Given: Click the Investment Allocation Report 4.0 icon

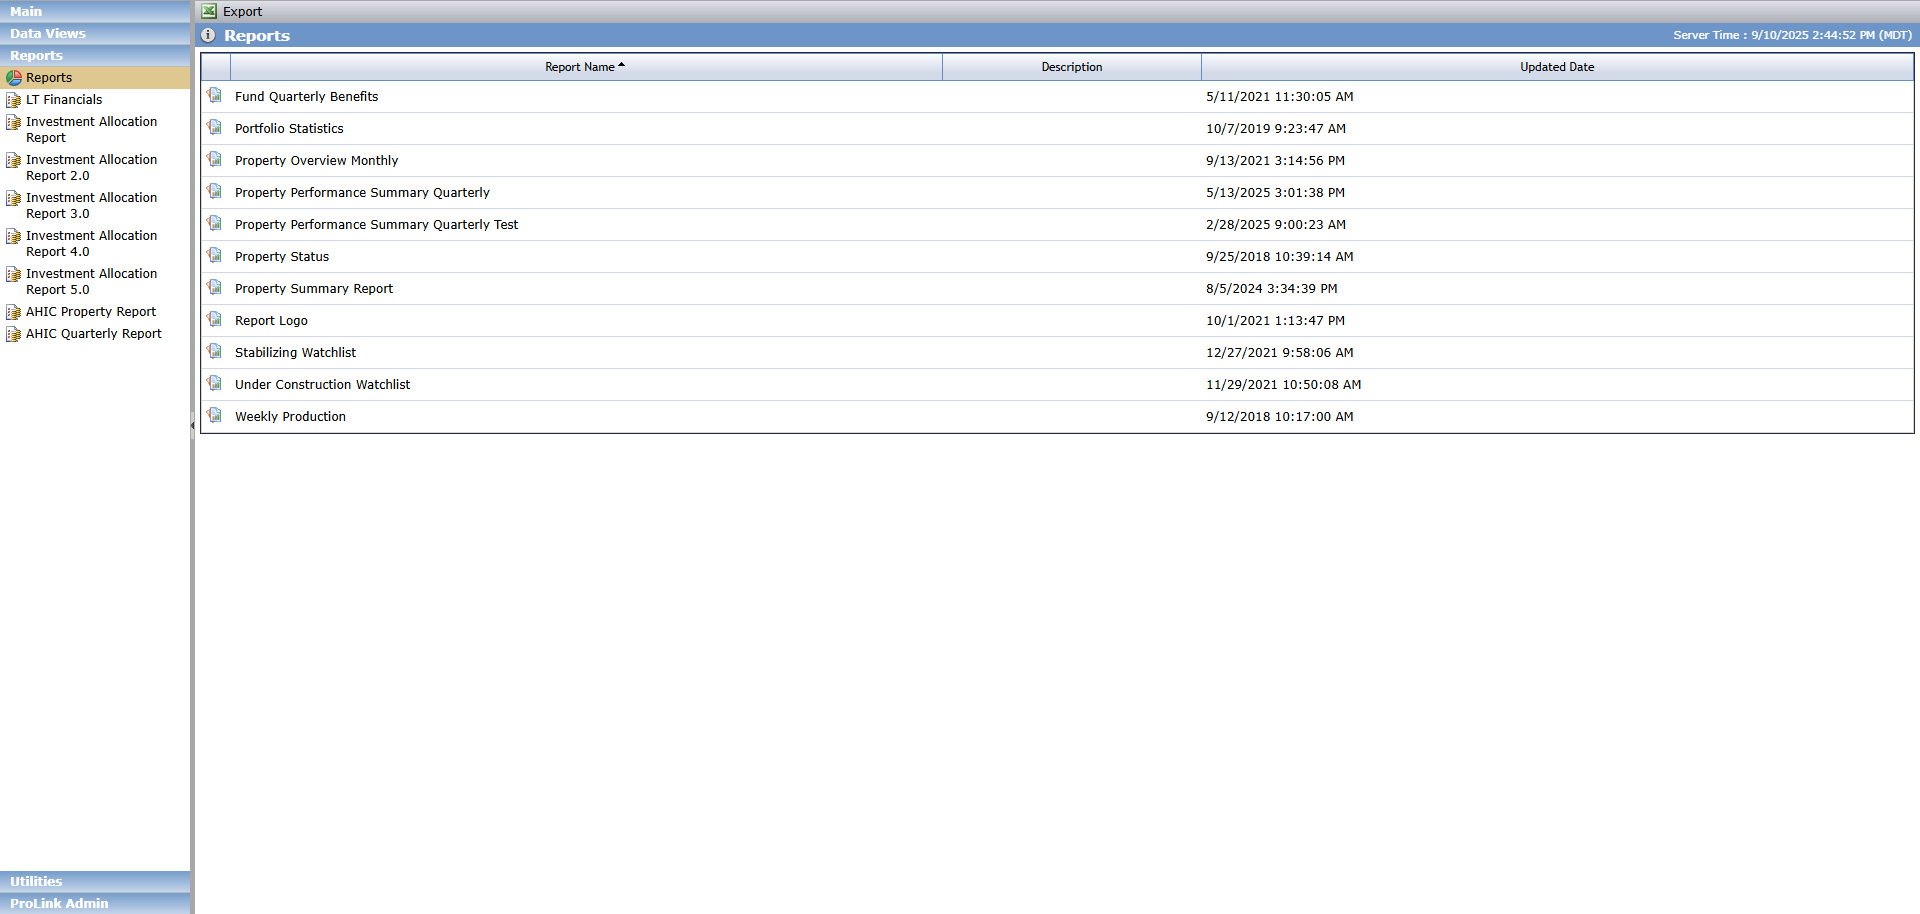Looking at the screenshot, I should click(14, 236).
